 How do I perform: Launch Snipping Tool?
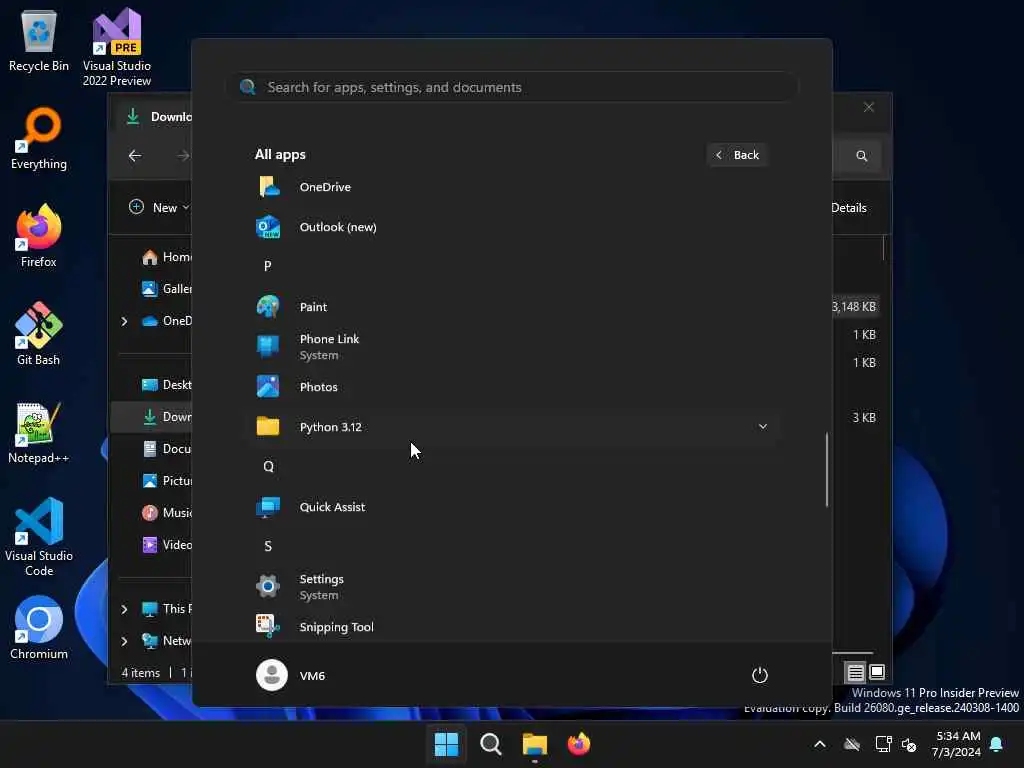coord(513,627)
